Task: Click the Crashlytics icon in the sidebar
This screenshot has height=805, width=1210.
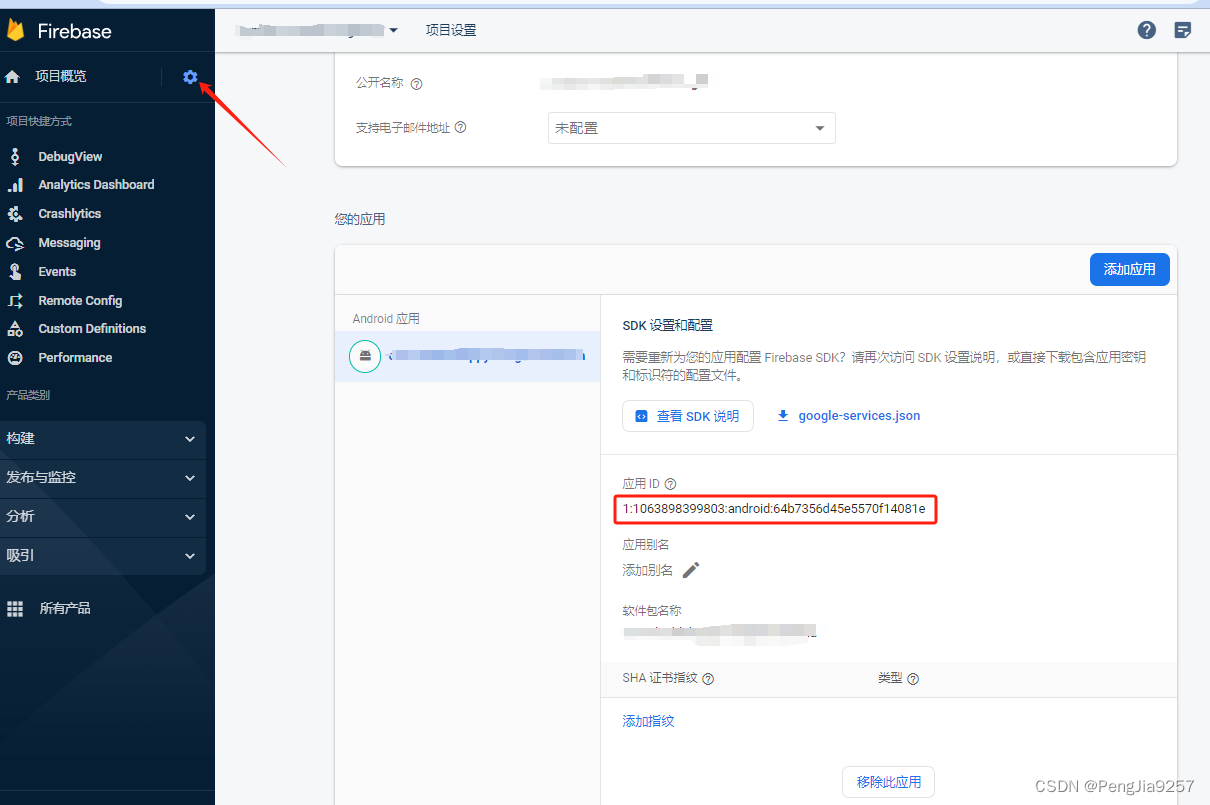Action: coord(15,214)
